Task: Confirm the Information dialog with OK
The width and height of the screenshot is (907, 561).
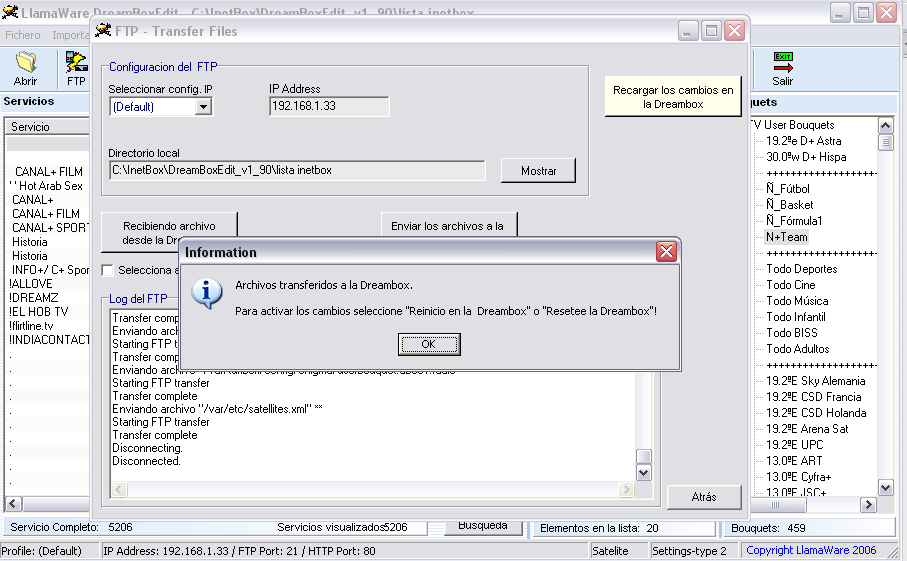Action: coord(429,344)
